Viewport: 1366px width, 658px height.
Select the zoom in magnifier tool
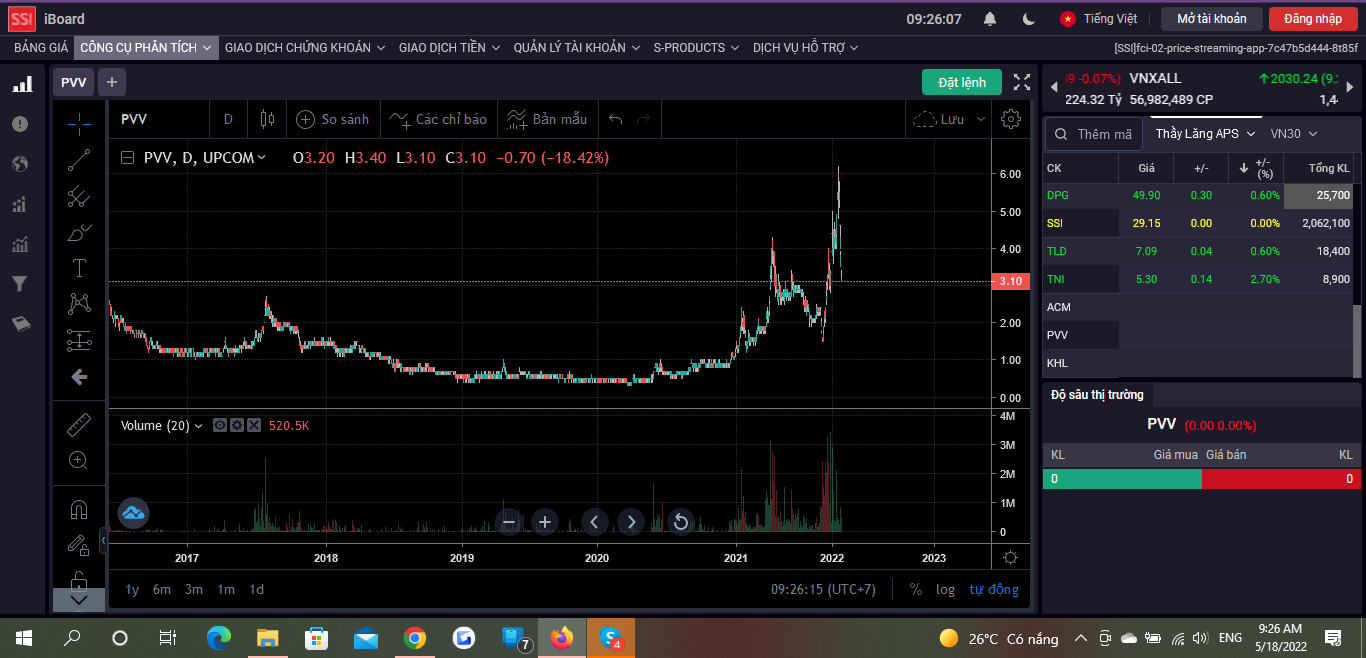click(x=79, y=460)
